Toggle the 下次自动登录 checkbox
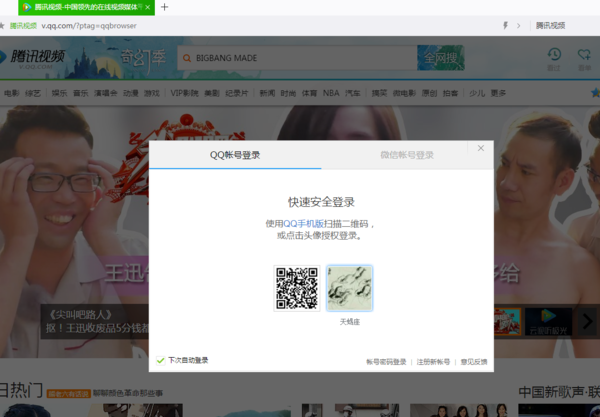 point(161,360)
